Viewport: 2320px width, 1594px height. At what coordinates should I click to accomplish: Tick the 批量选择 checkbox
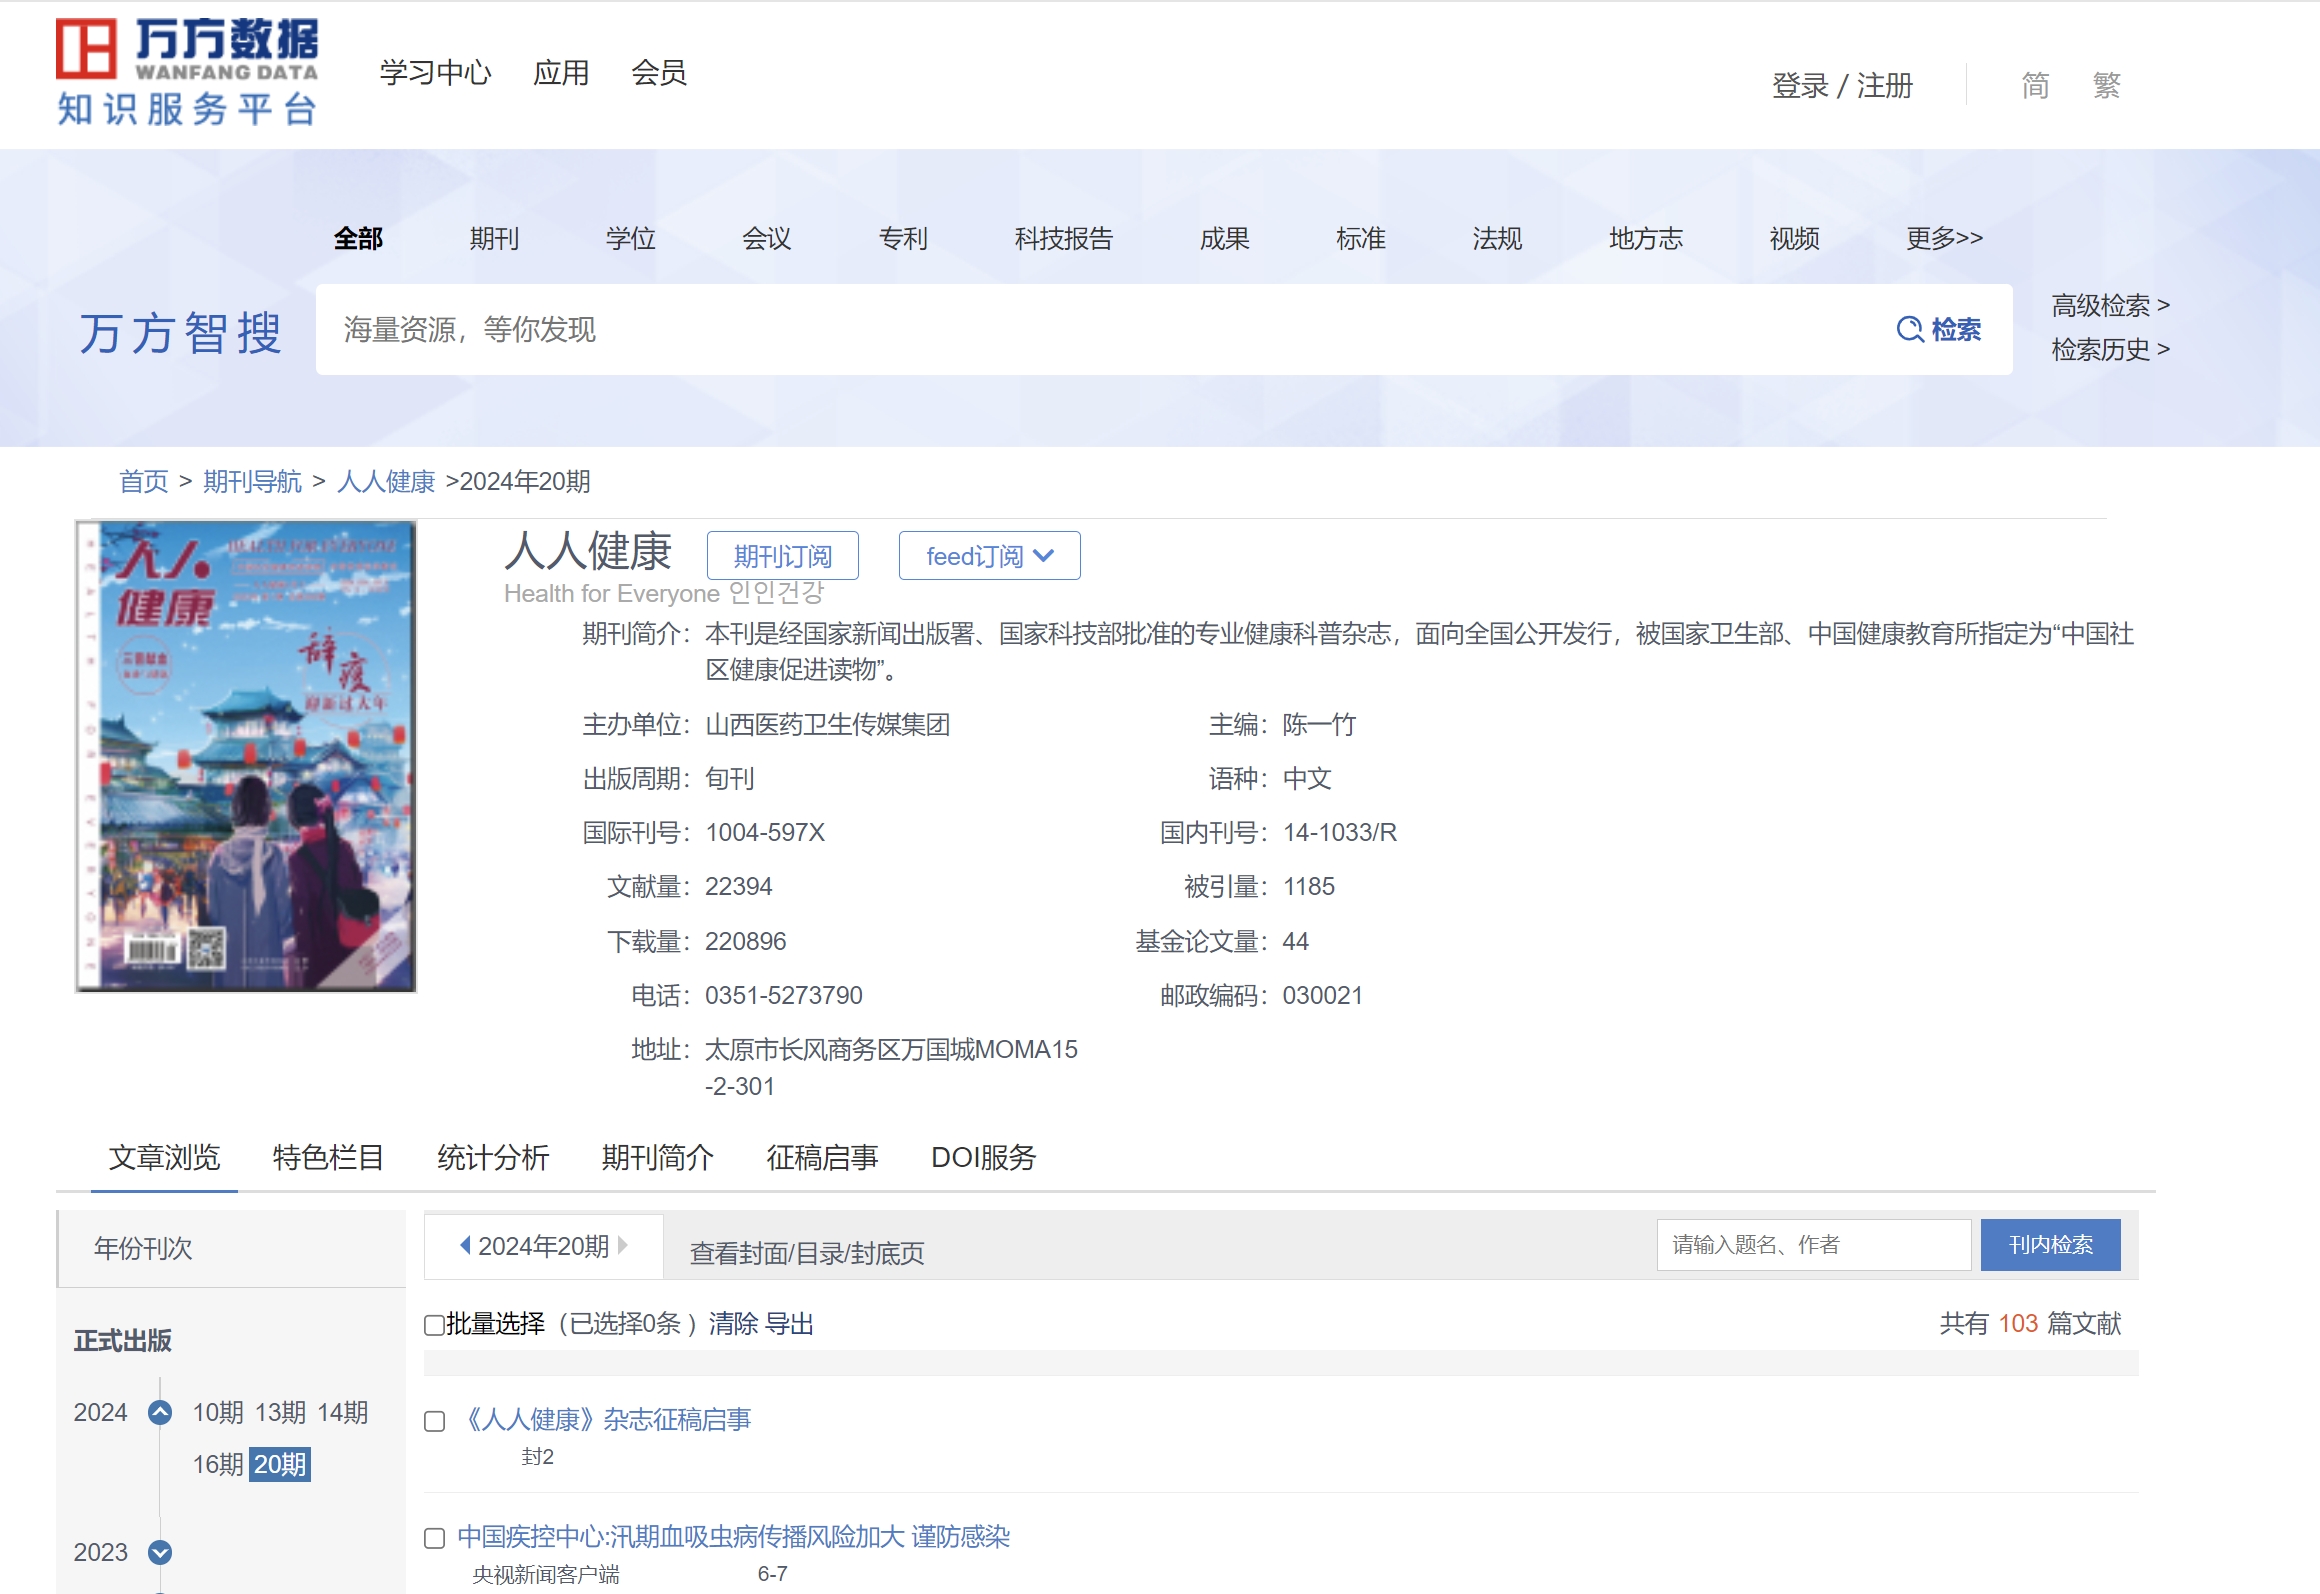tap(434, 1325)
